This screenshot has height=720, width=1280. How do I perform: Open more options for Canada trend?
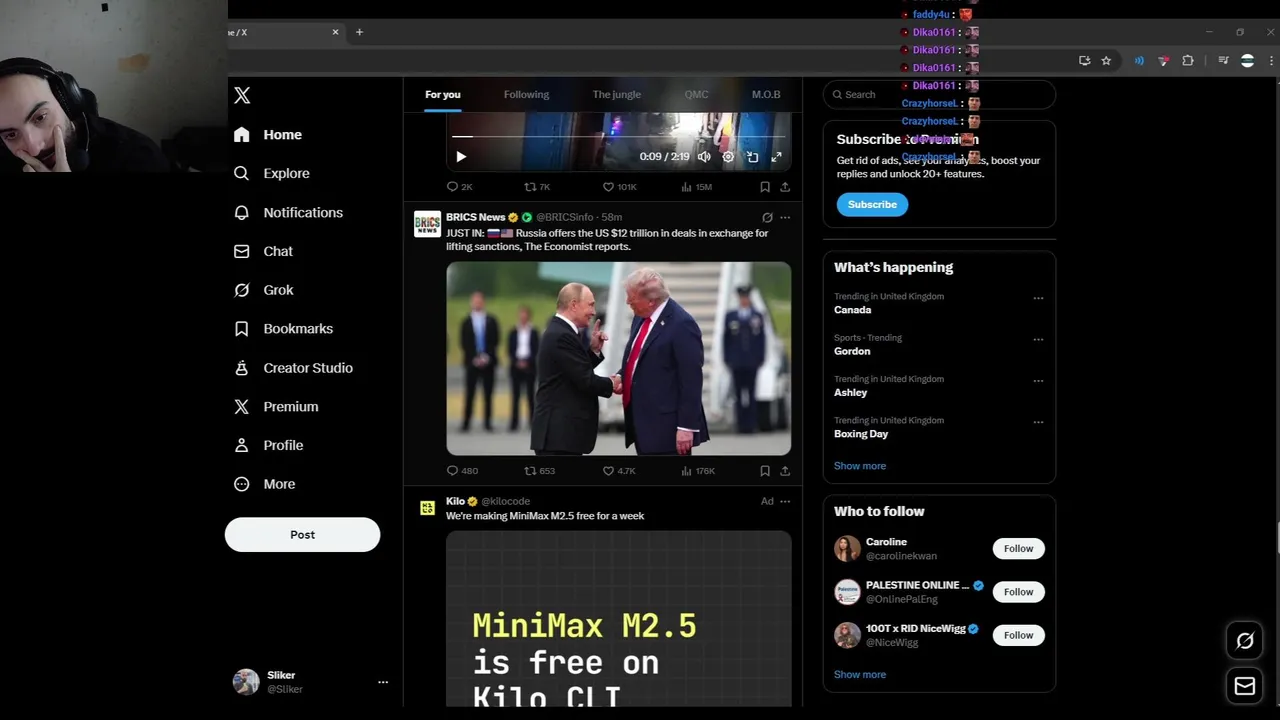click(x=1038, y=298)
